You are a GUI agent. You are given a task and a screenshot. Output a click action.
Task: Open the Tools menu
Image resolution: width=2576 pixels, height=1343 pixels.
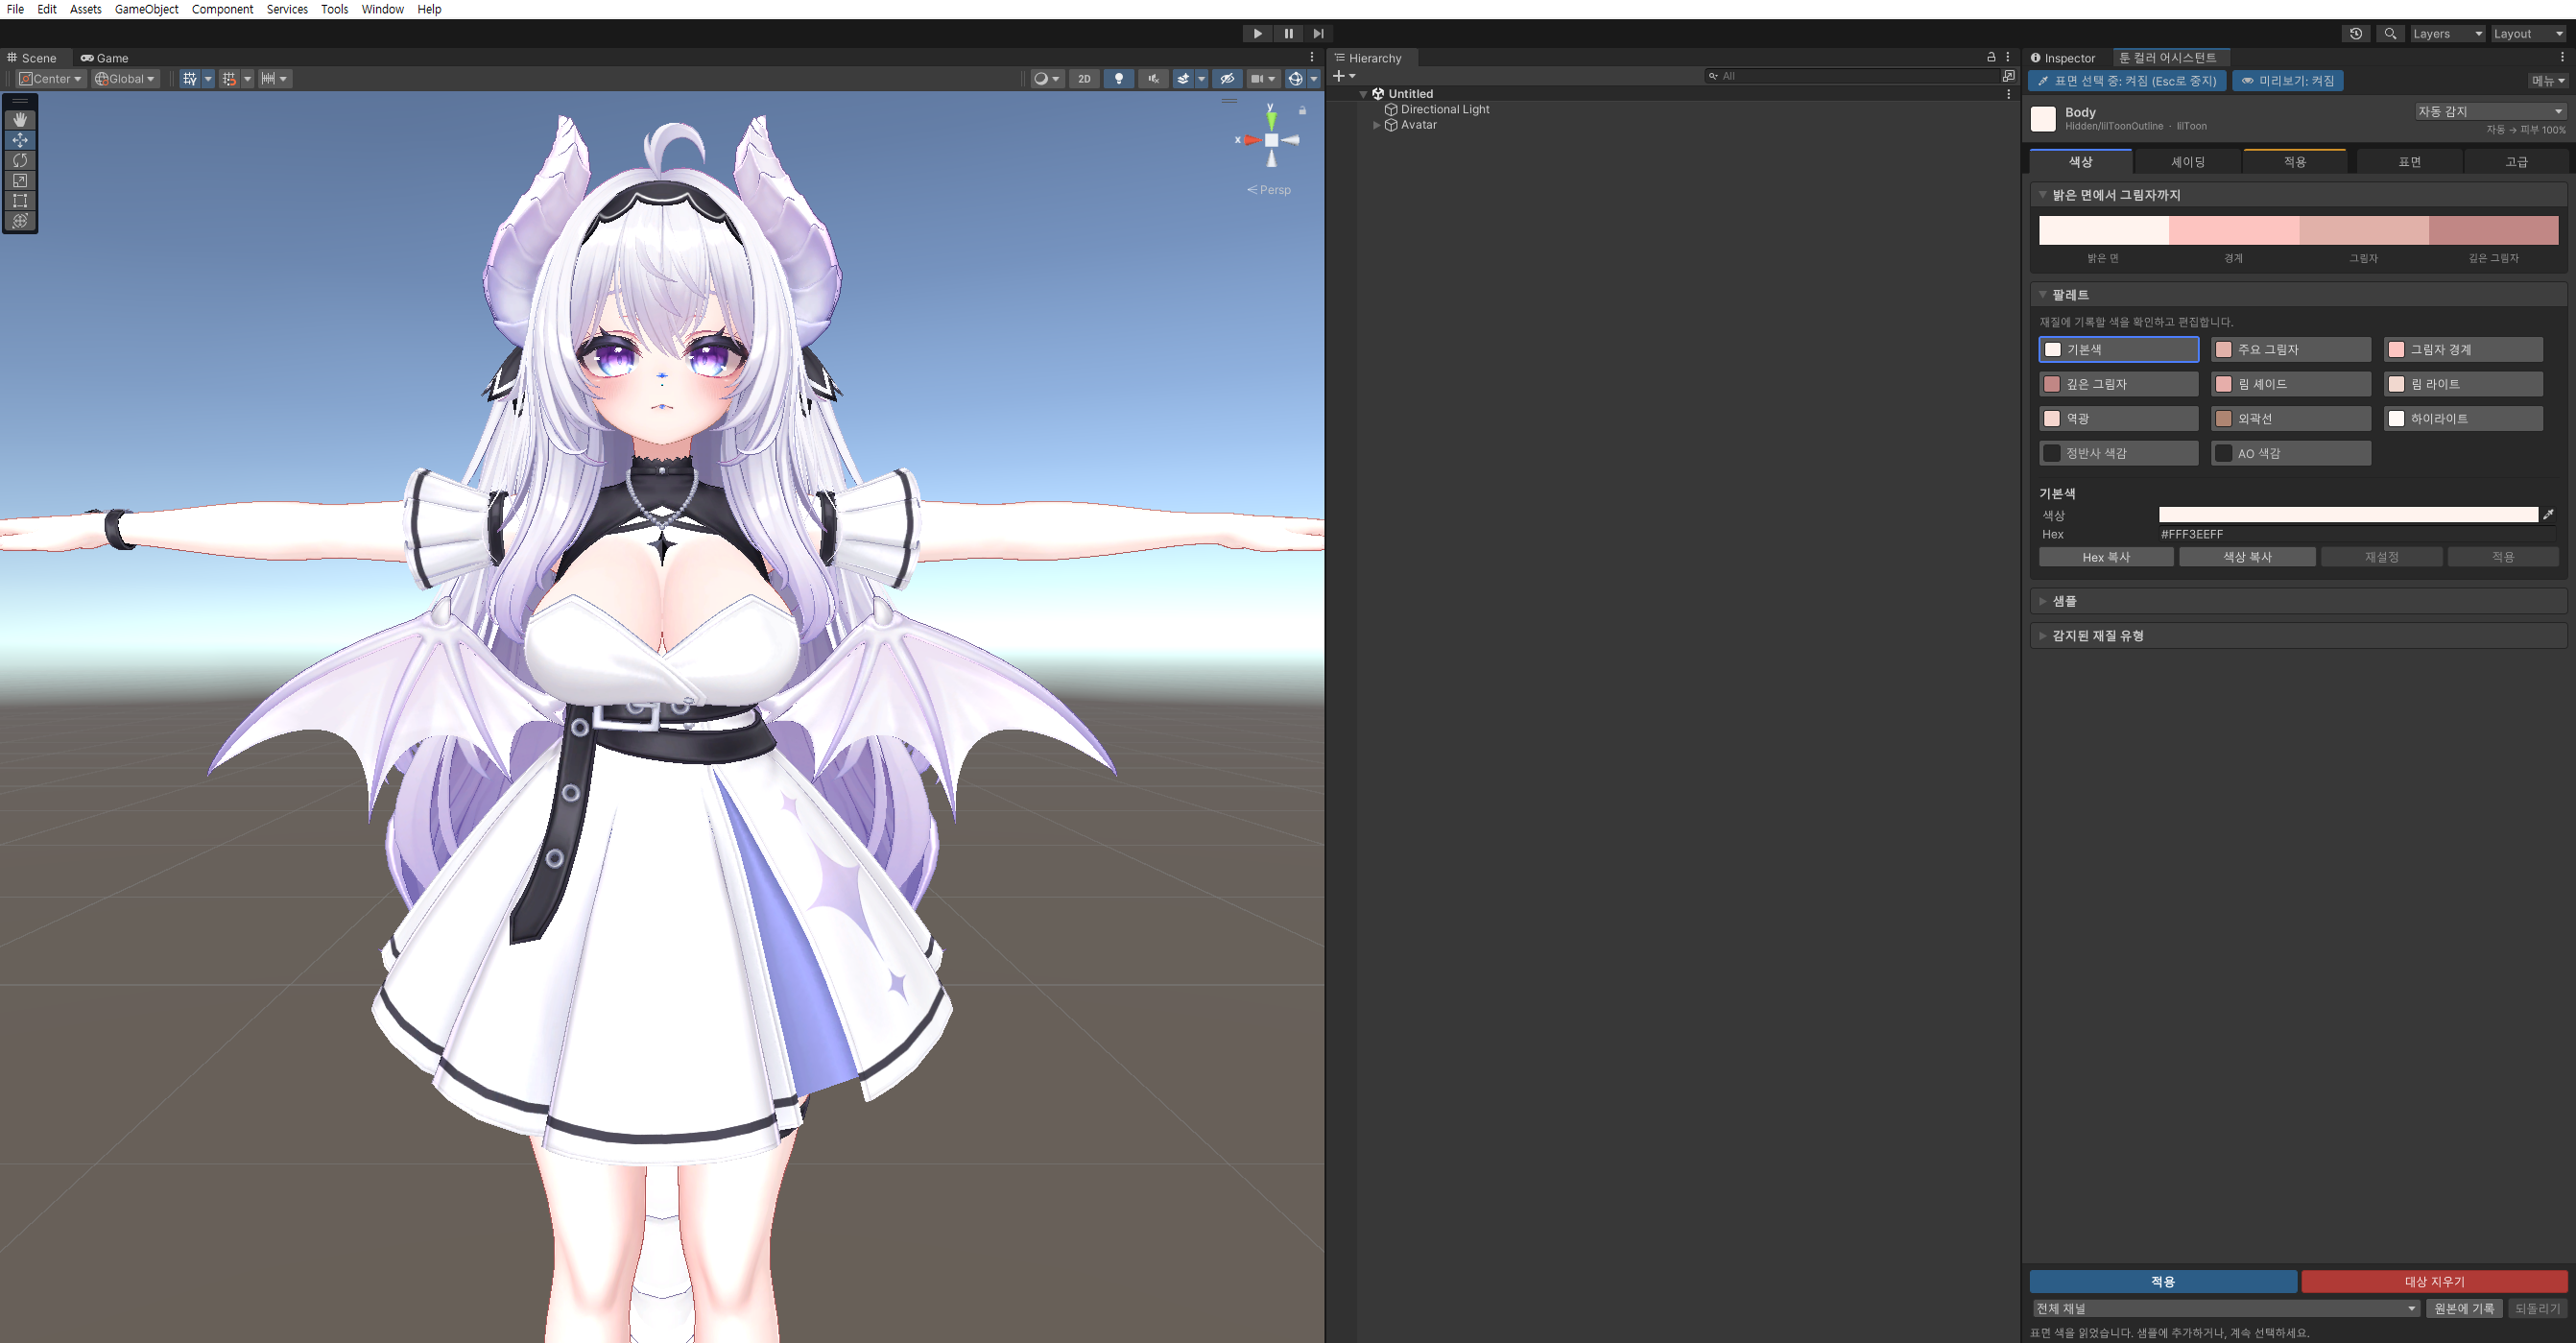pyautogui.click(x=334, y=9)
